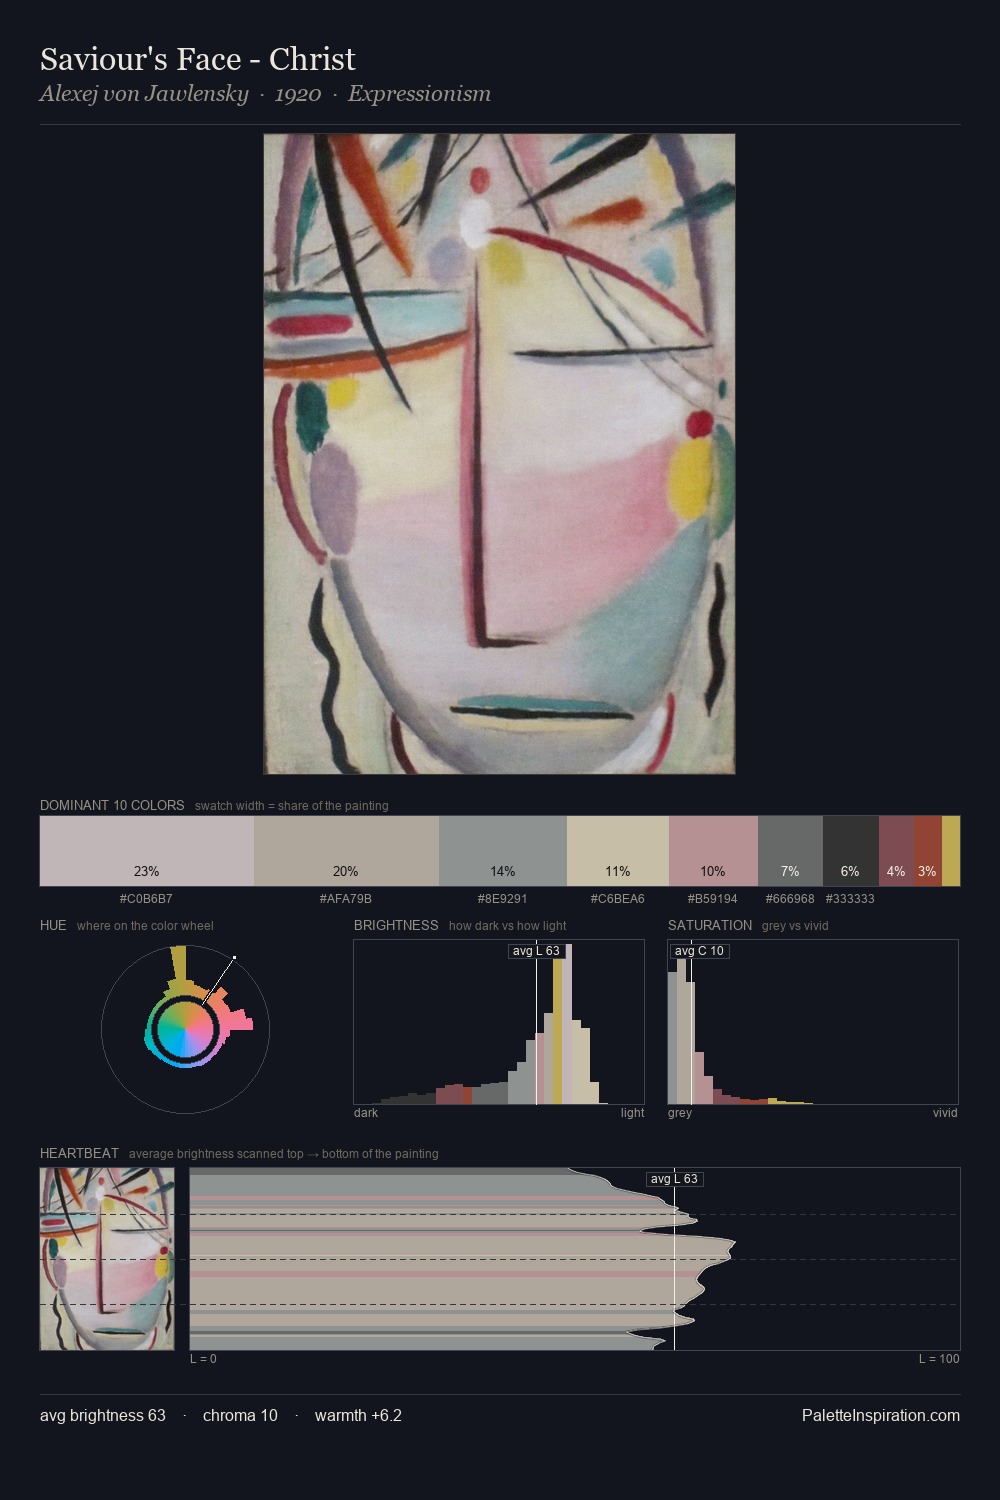
Task: Click hex code '#333333' text
Action: click(x=850, y=898)
